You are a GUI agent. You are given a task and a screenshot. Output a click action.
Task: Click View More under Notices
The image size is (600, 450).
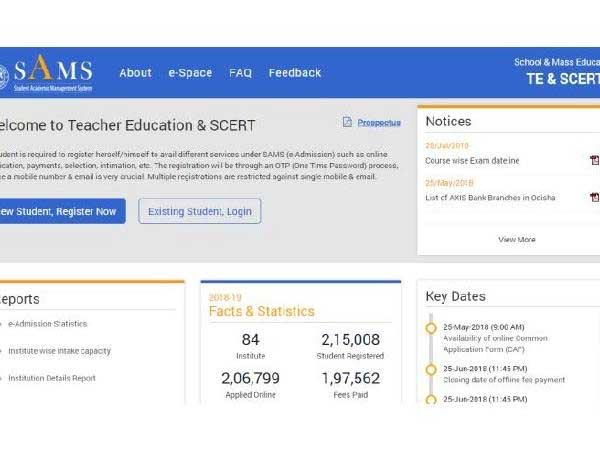pyautogui.click(x=516, y=239)
